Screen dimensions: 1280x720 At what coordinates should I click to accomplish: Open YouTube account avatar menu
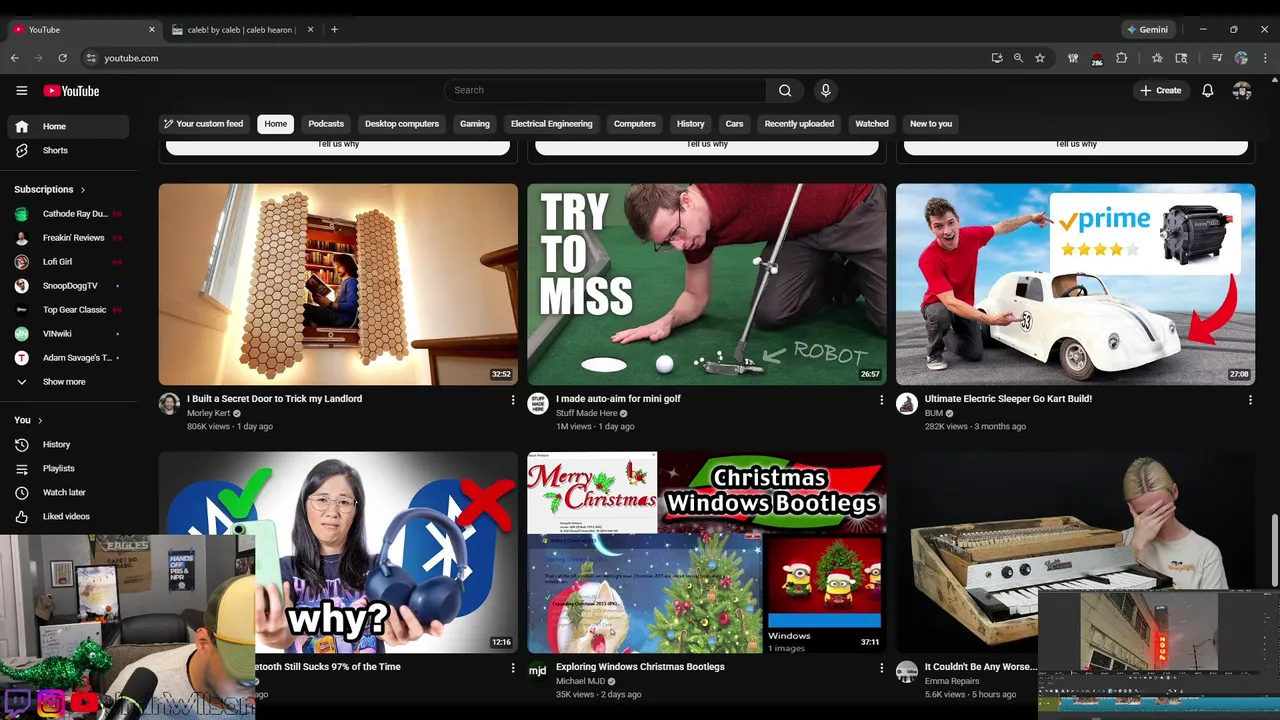1242,90
